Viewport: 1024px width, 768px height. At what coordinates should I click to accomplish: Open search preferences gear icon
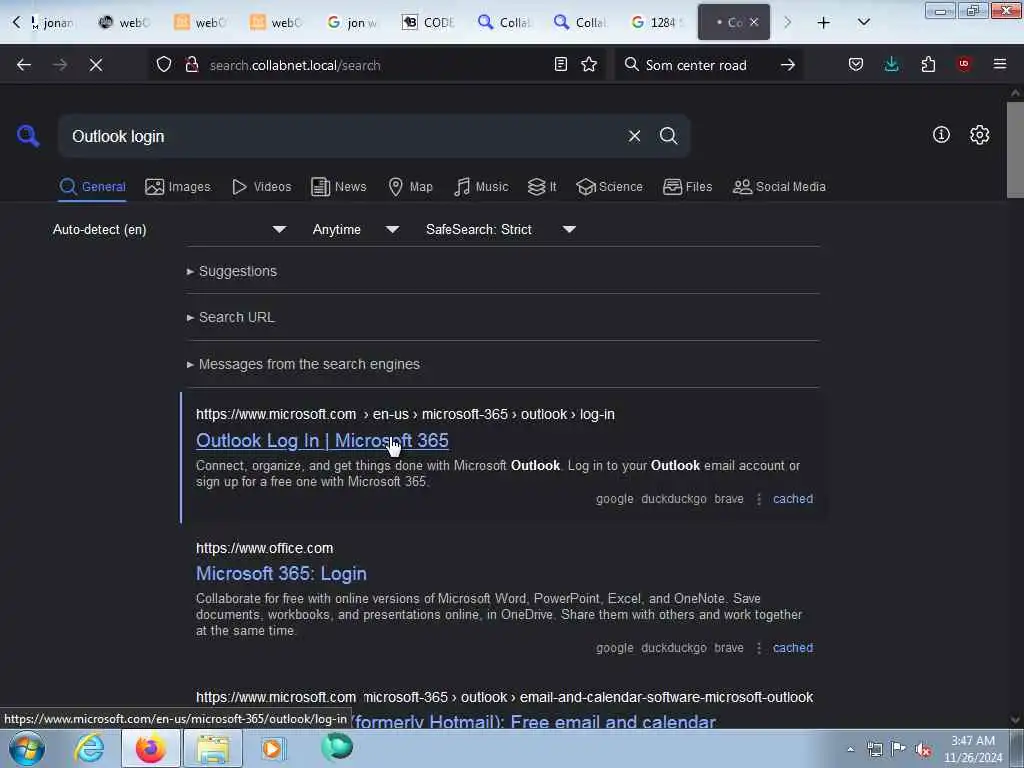tap(979, 135)
